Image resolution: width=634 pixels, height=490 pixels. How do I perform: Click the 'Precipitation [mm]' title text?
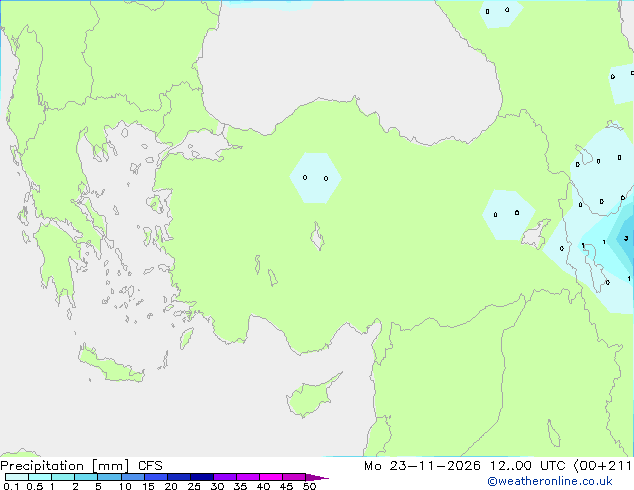pyautogui.click(x=65, y=466)
